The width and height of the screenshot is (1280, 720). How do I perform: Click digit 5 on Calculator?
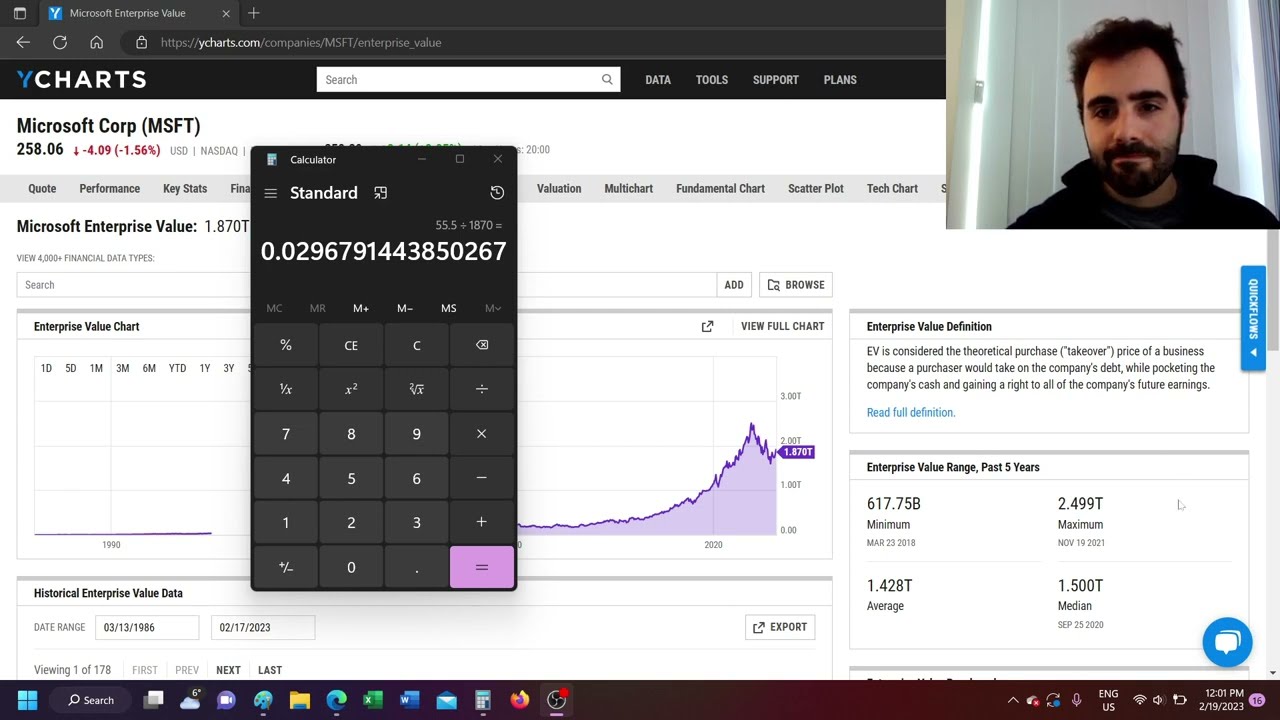point(351,478)
